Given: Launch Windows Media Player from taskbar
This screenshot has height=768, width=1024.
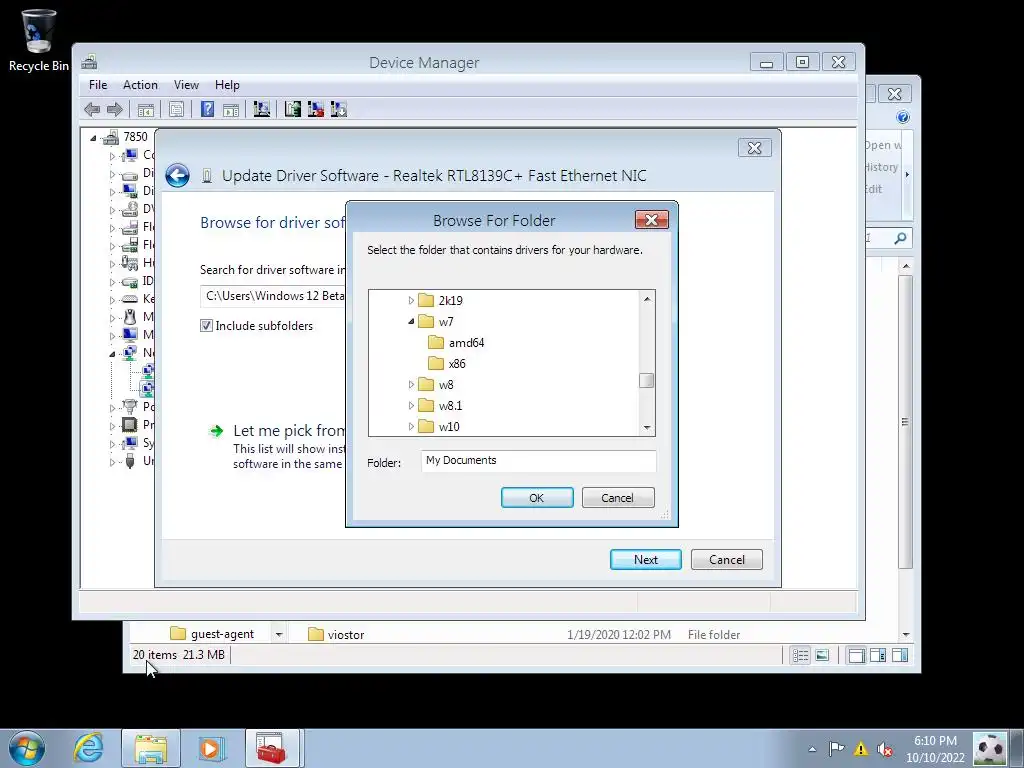Looking at the screenshot, I should [212, 748].
